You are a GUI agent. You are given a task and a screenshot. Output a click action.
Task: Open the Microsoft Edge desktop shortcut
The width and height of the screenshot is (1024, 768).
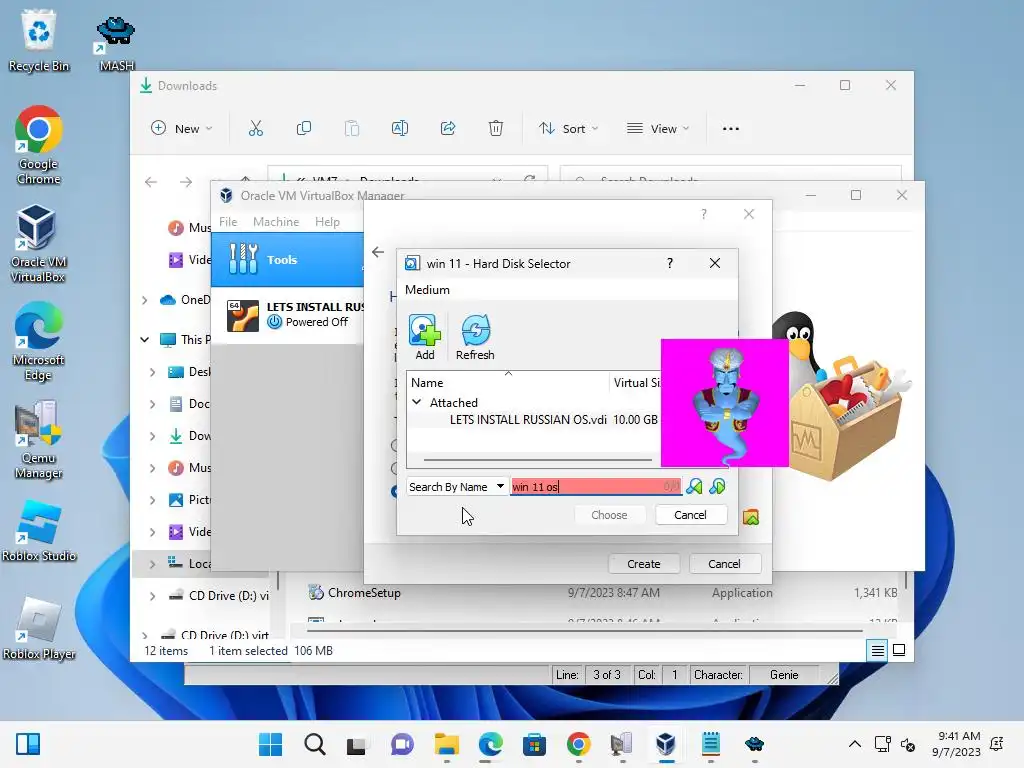39,341
